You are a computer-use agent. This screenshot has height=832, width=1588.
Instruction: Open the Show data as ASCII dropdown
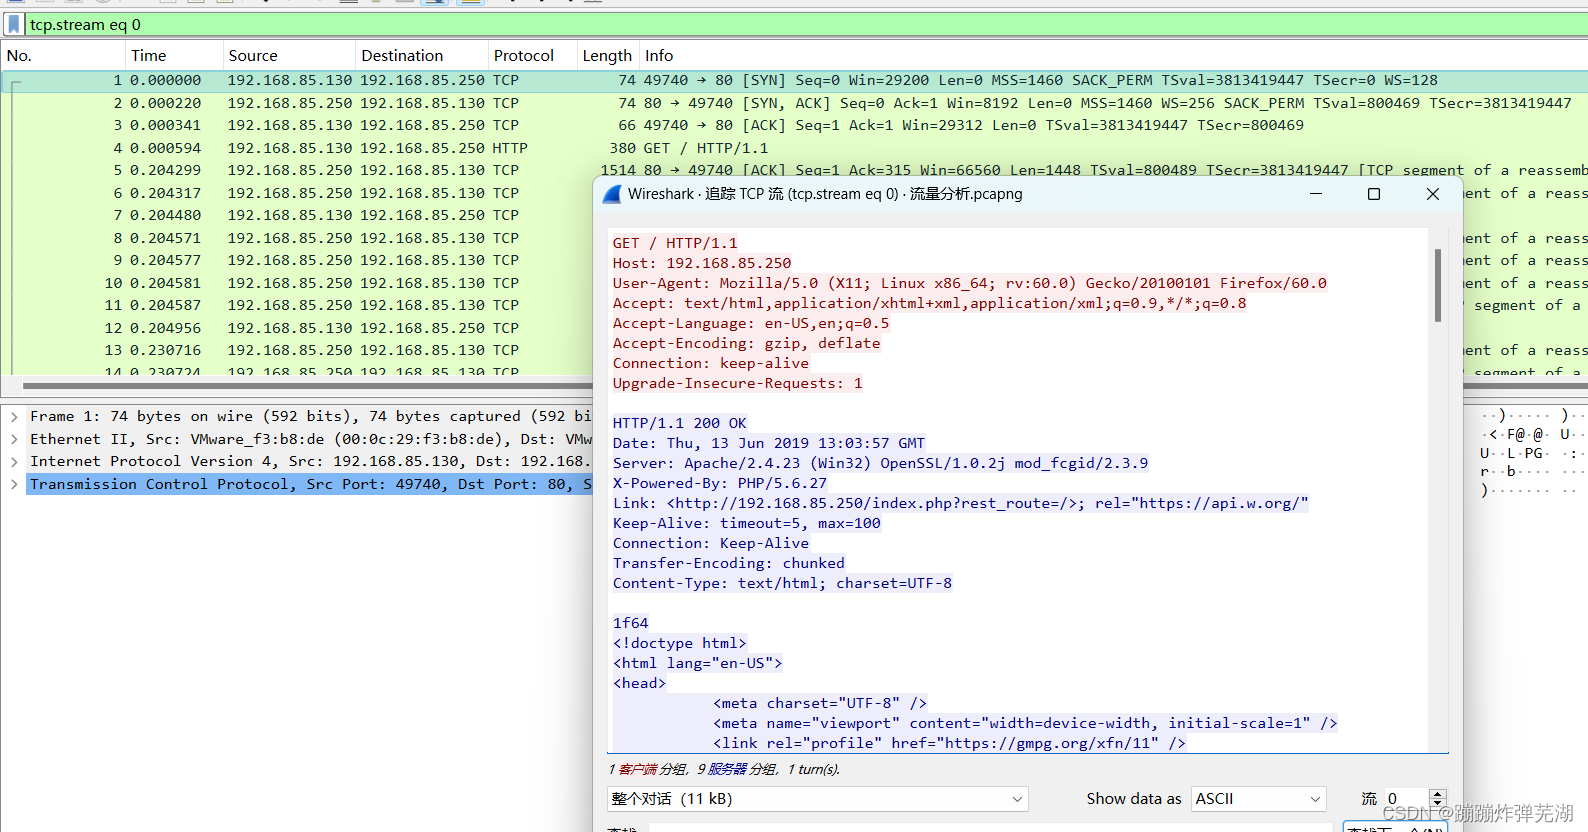coord(1259,799)
